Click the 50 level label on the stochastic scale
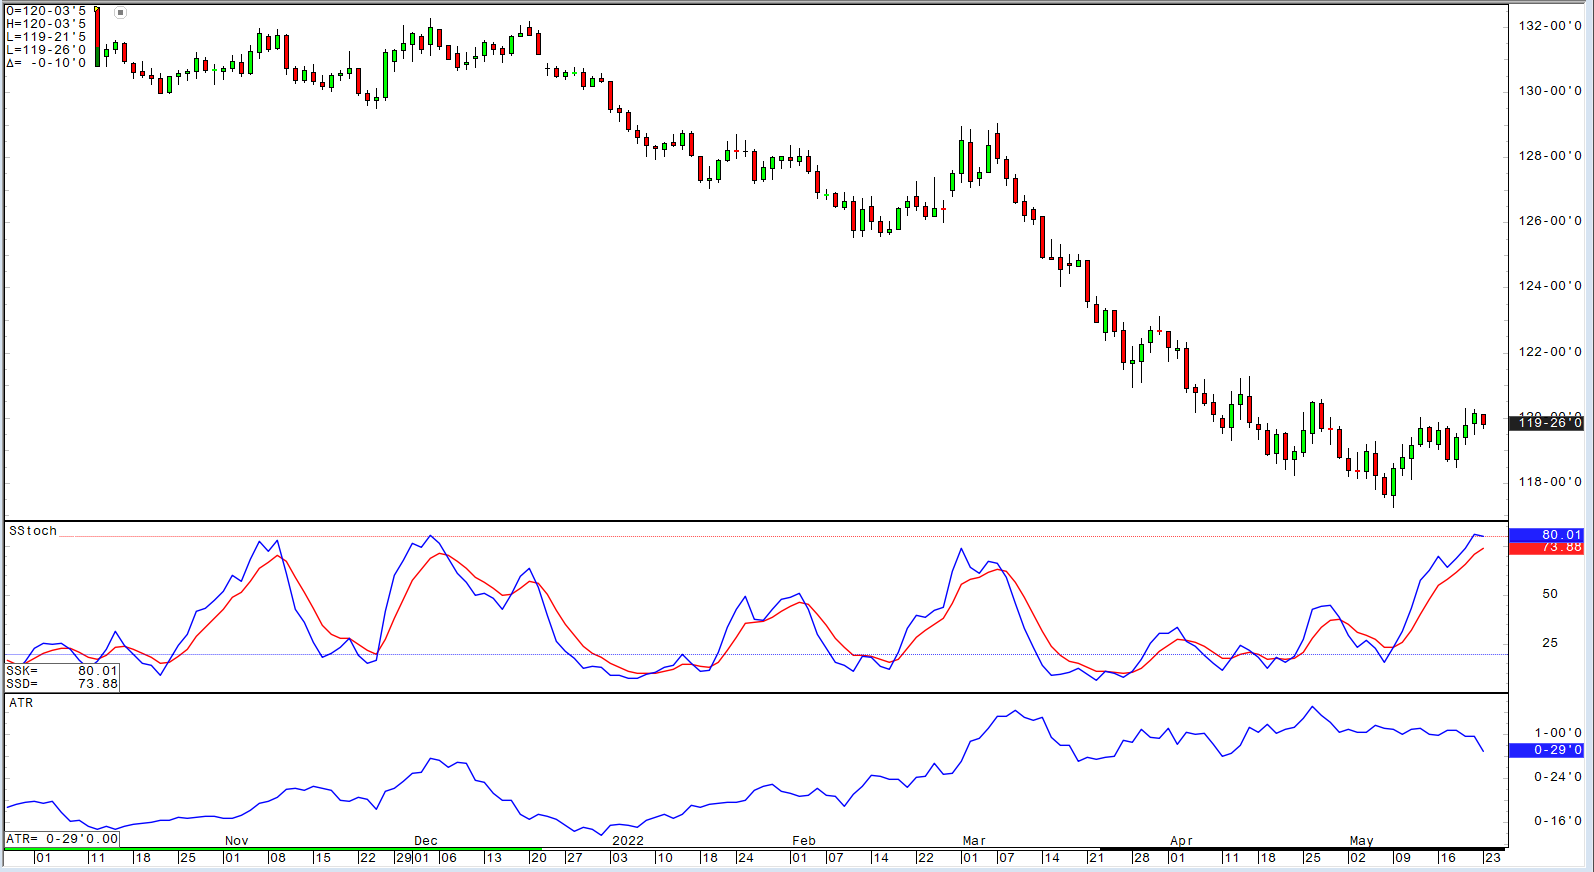 [1550, 594]
